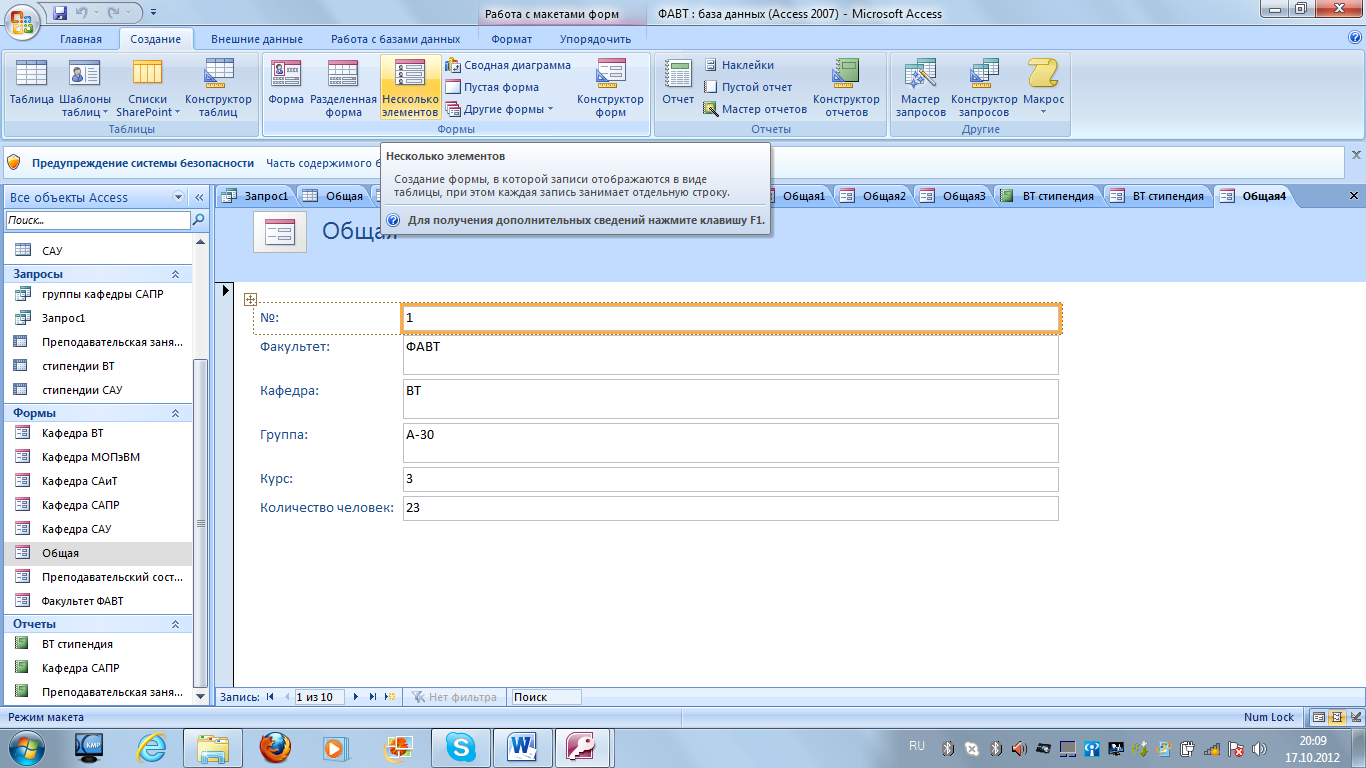
Task: Collapse the Отчеты group
Action: 175,624
